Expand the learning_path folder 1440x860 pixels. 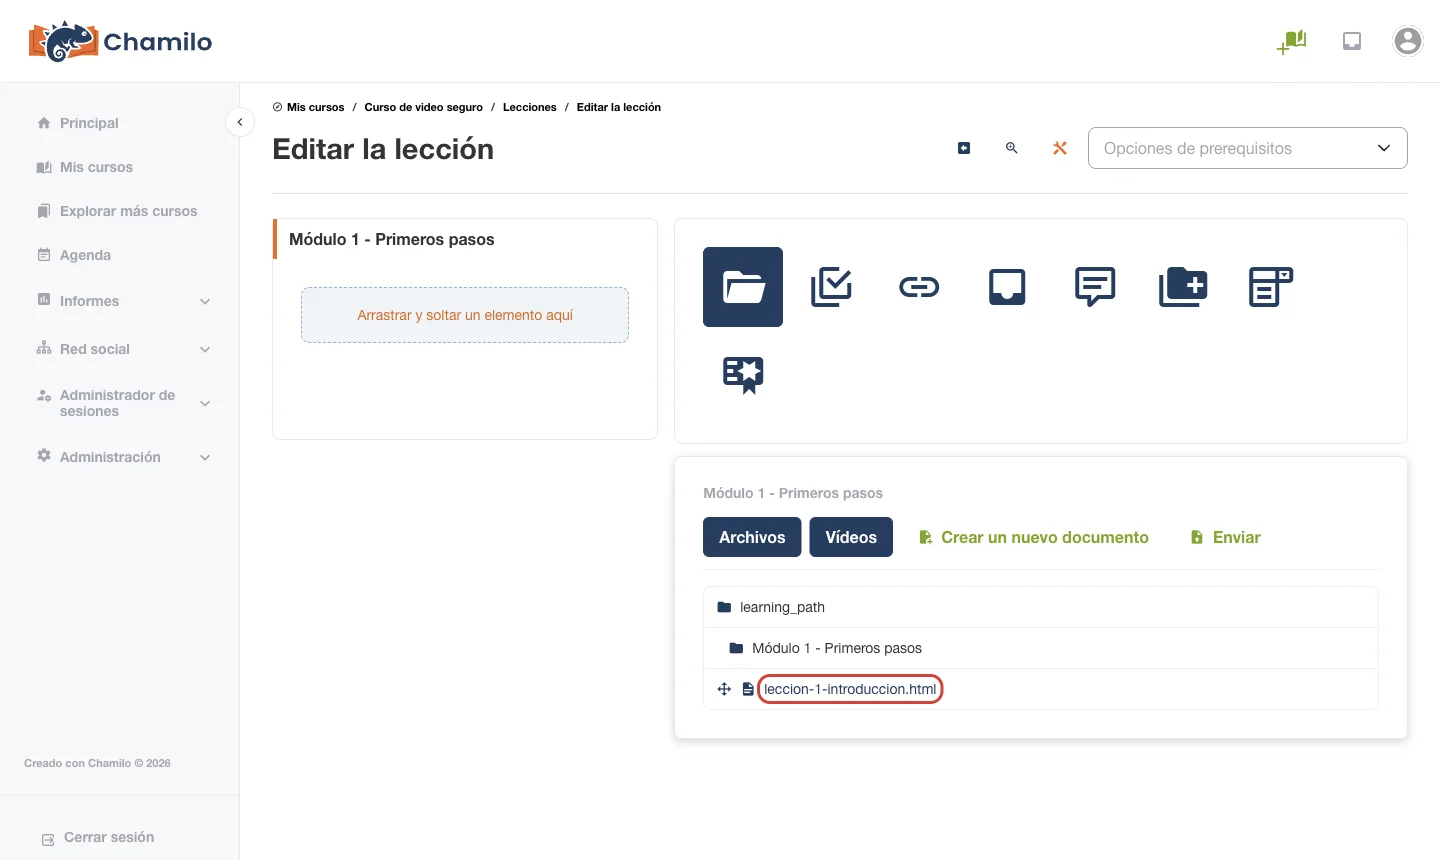(x=1041, y=607)
